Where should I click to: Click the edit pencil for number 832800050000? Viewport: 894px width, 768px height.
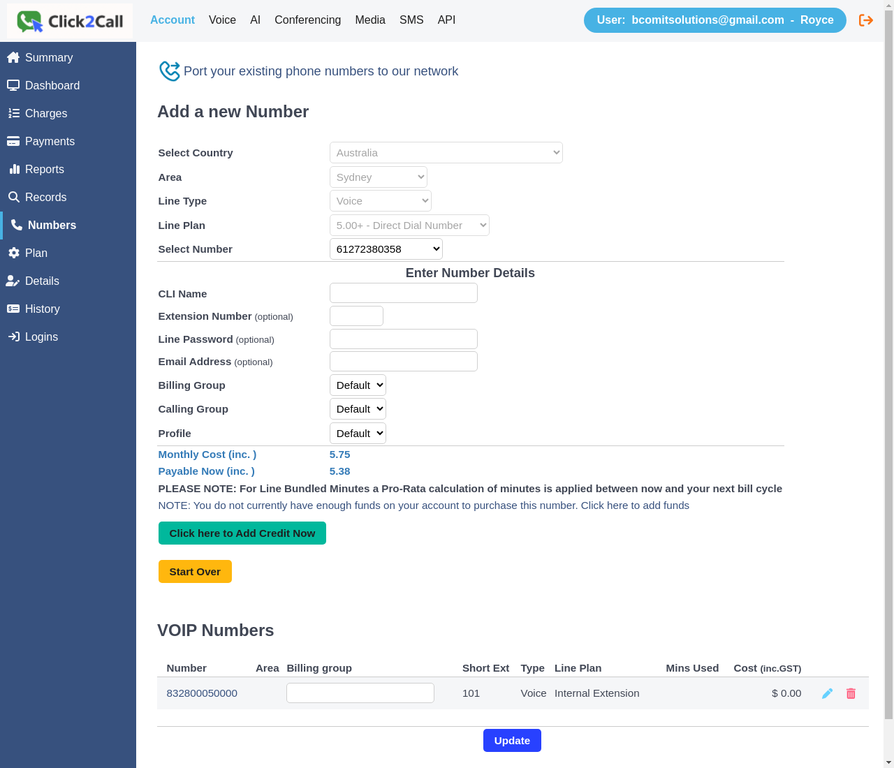point(827,693)
